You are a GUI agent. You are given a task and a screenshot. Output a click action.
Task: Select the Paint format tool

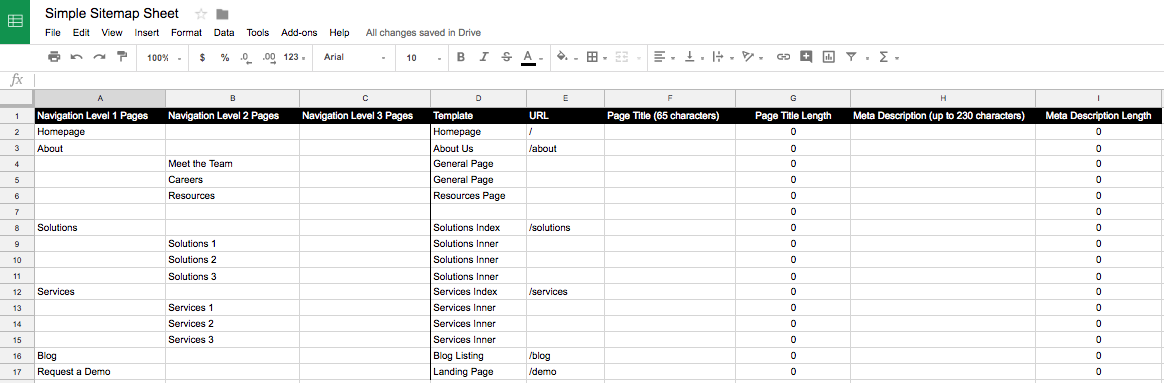click(122, 57)
